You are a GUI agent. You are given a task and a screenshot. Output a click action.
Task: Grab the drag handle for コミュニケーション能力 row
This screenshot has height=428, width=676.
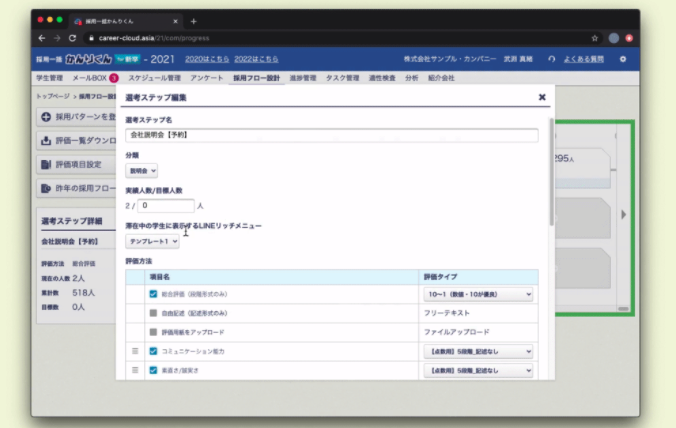134,350
